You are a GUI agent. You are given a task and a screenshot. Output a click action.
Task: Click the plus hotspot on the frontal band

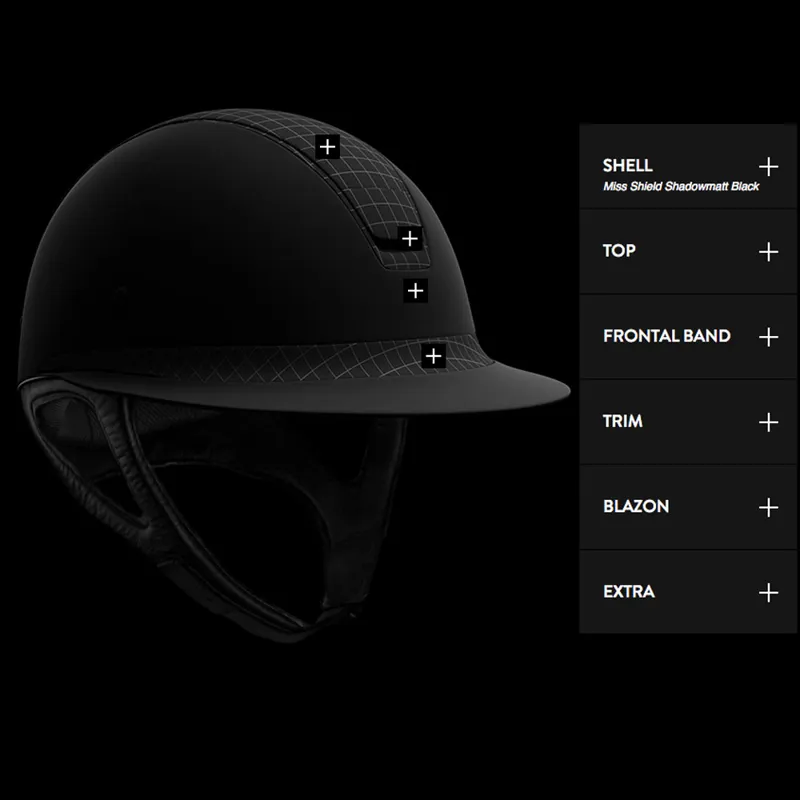[433, 355]
